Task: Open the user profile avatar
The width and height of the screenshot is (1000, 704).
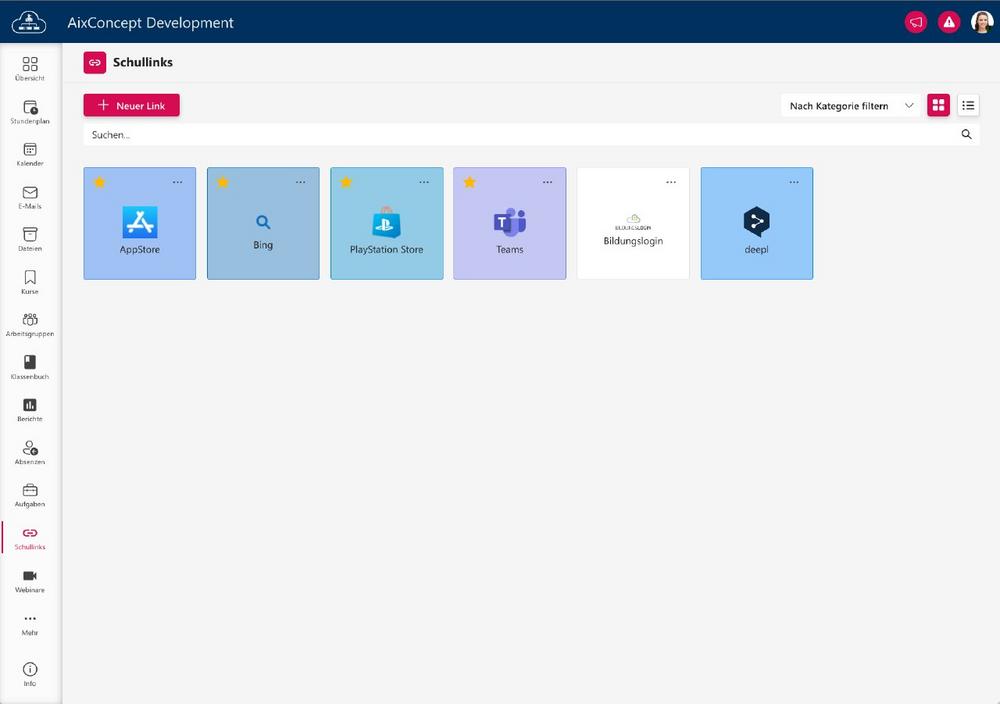Action: [982, 22]
